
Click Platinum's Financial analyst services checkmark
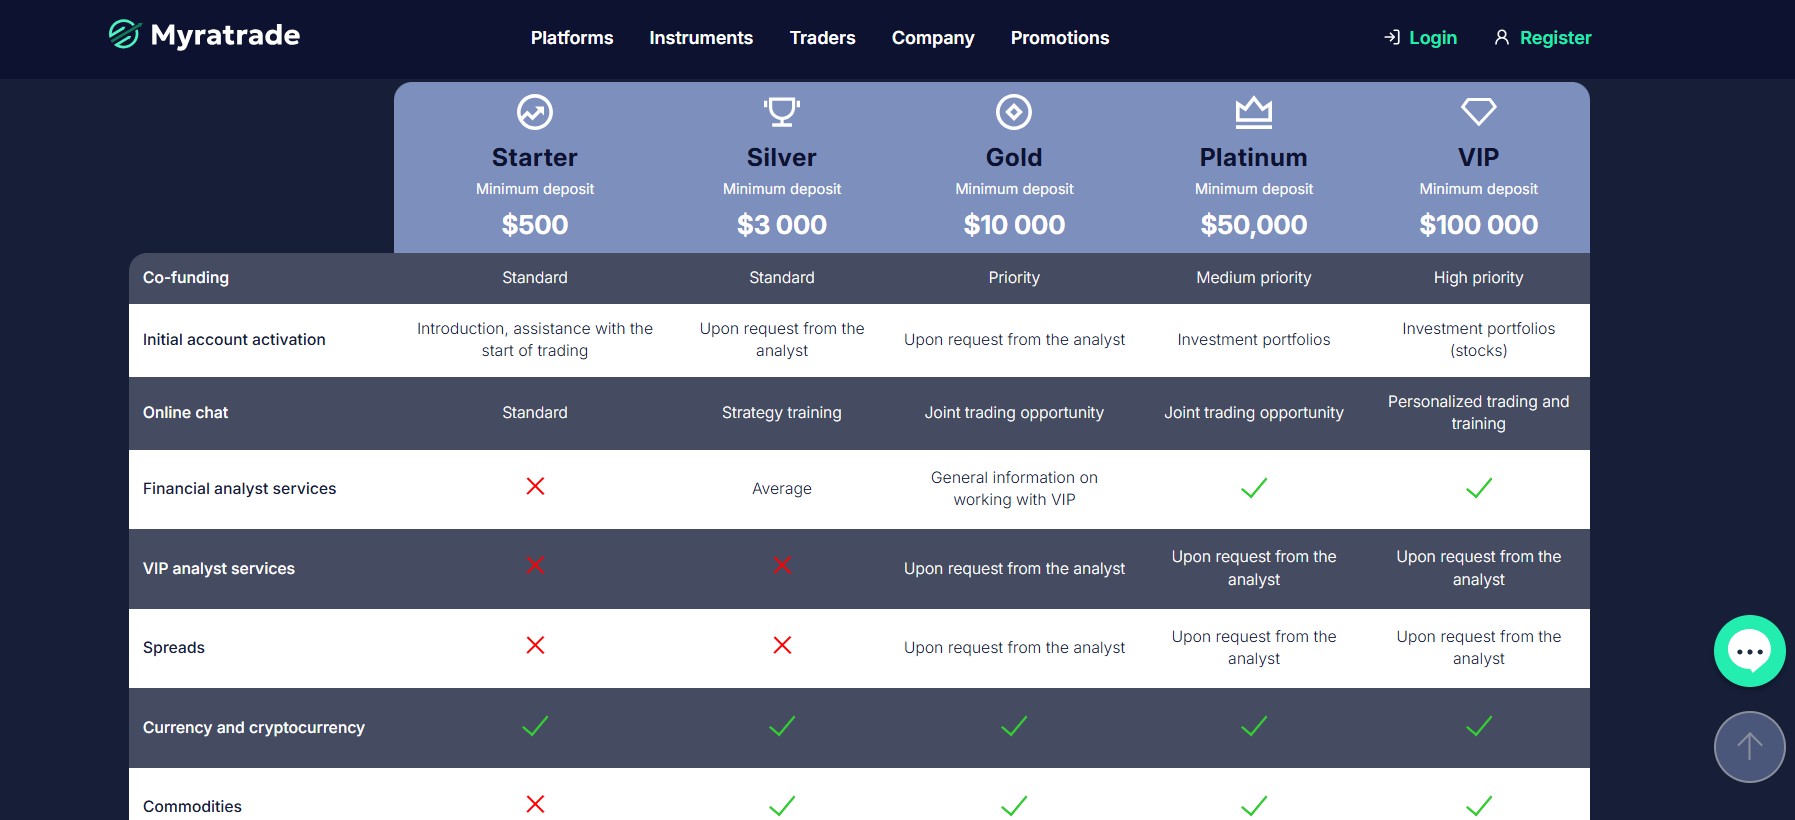tap(1253, 488)
